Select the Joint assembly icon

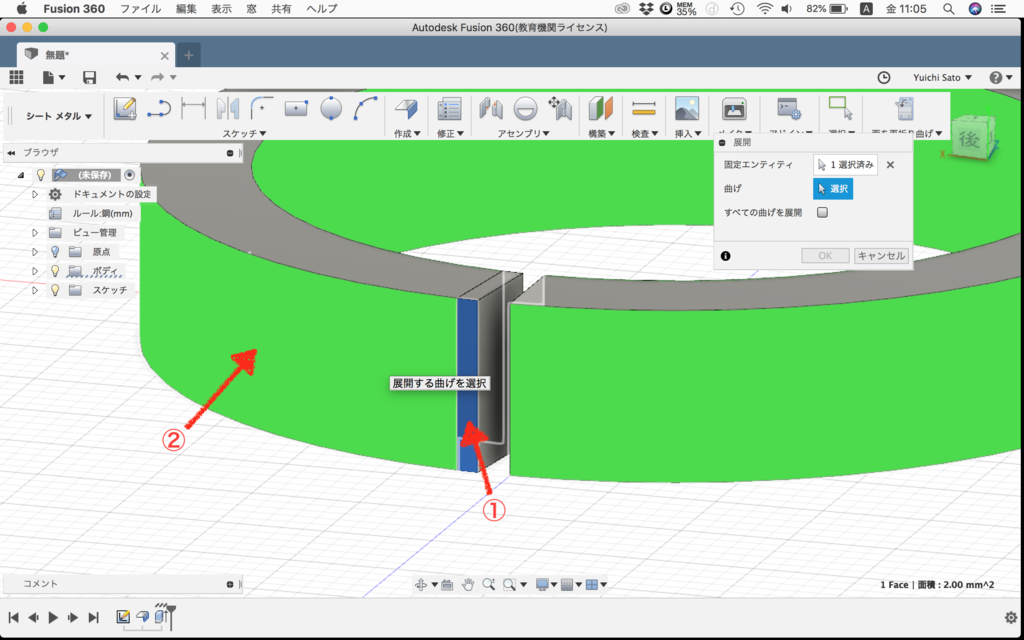(525, 108)
